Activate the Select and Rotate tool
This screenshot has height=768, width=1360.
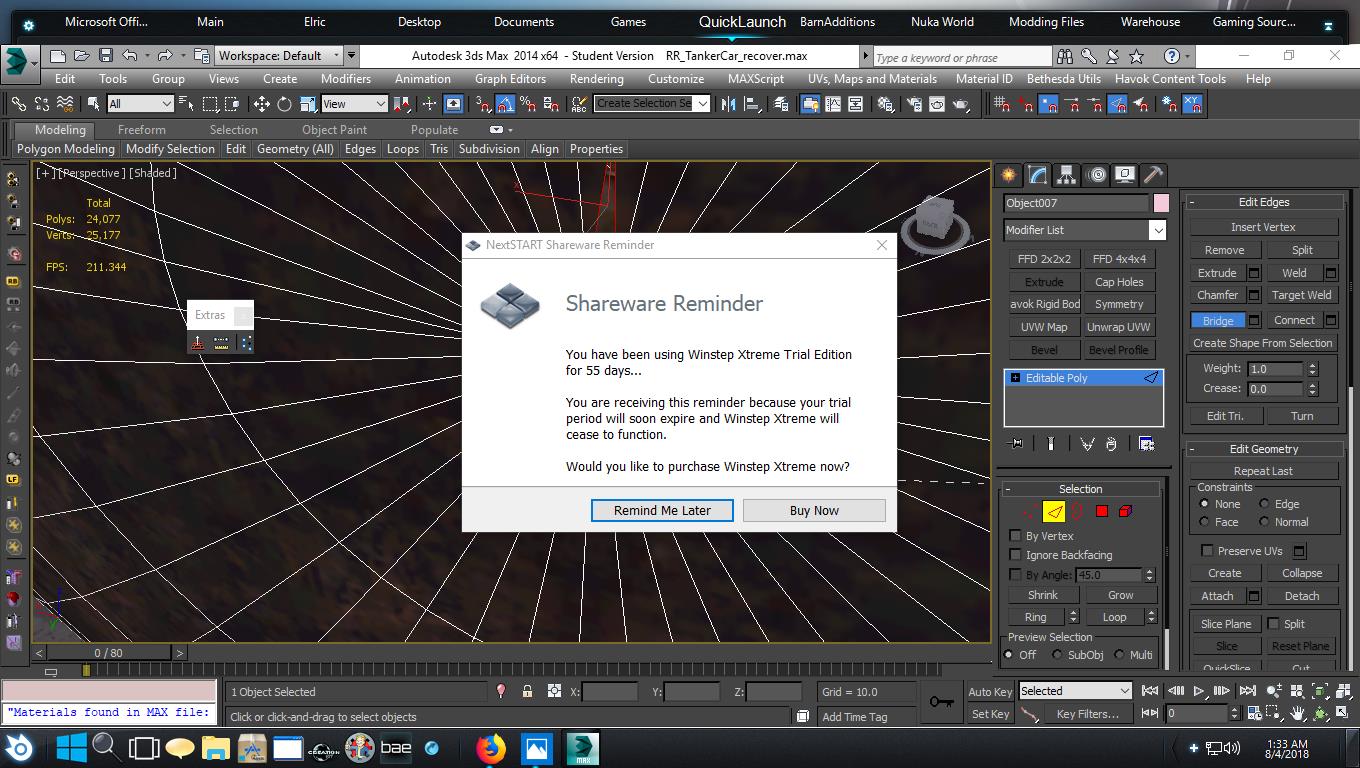(284, 104)
